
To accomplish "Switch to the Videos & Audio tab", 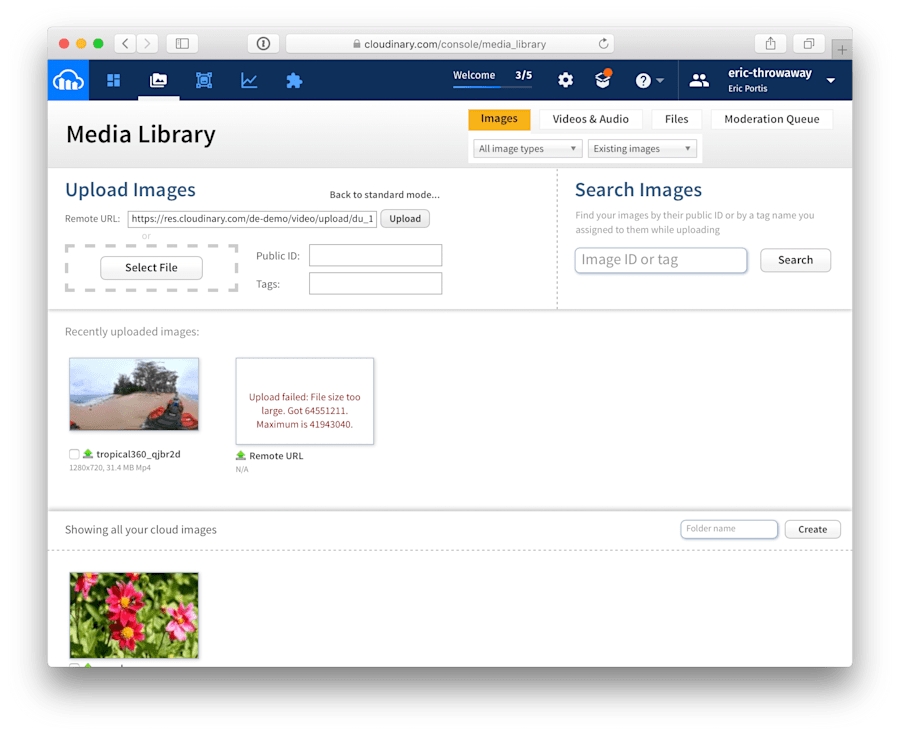I will 590,119.
